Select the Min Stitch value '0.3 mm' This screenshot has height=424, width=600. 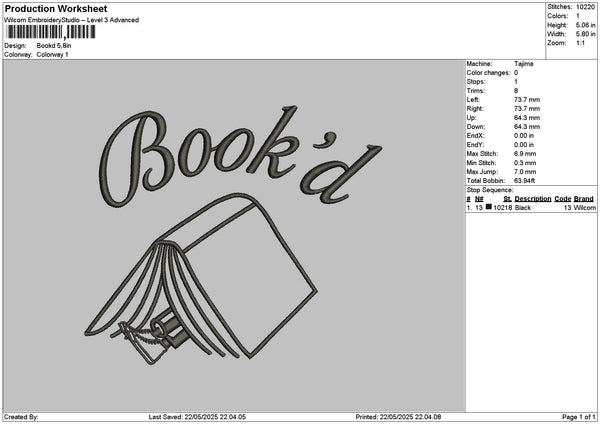coord(525,163)
